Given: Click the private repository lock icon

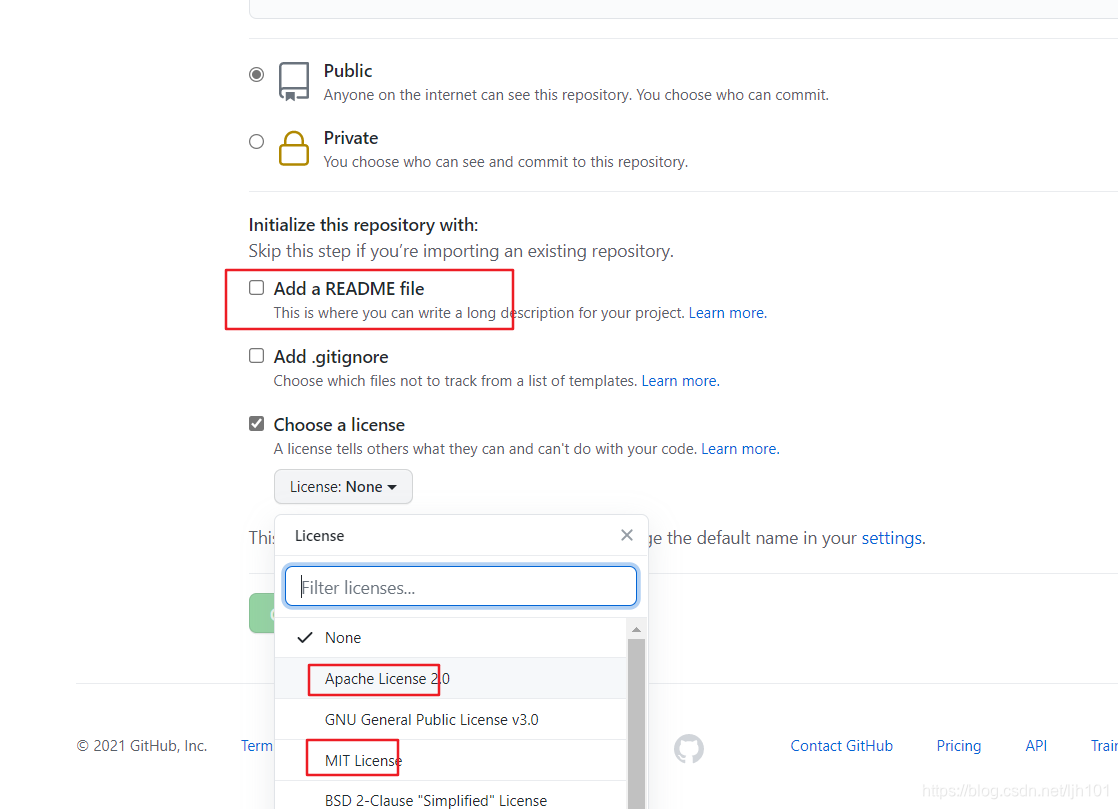Looking at the screenshot, I should [x=294, y=148].
